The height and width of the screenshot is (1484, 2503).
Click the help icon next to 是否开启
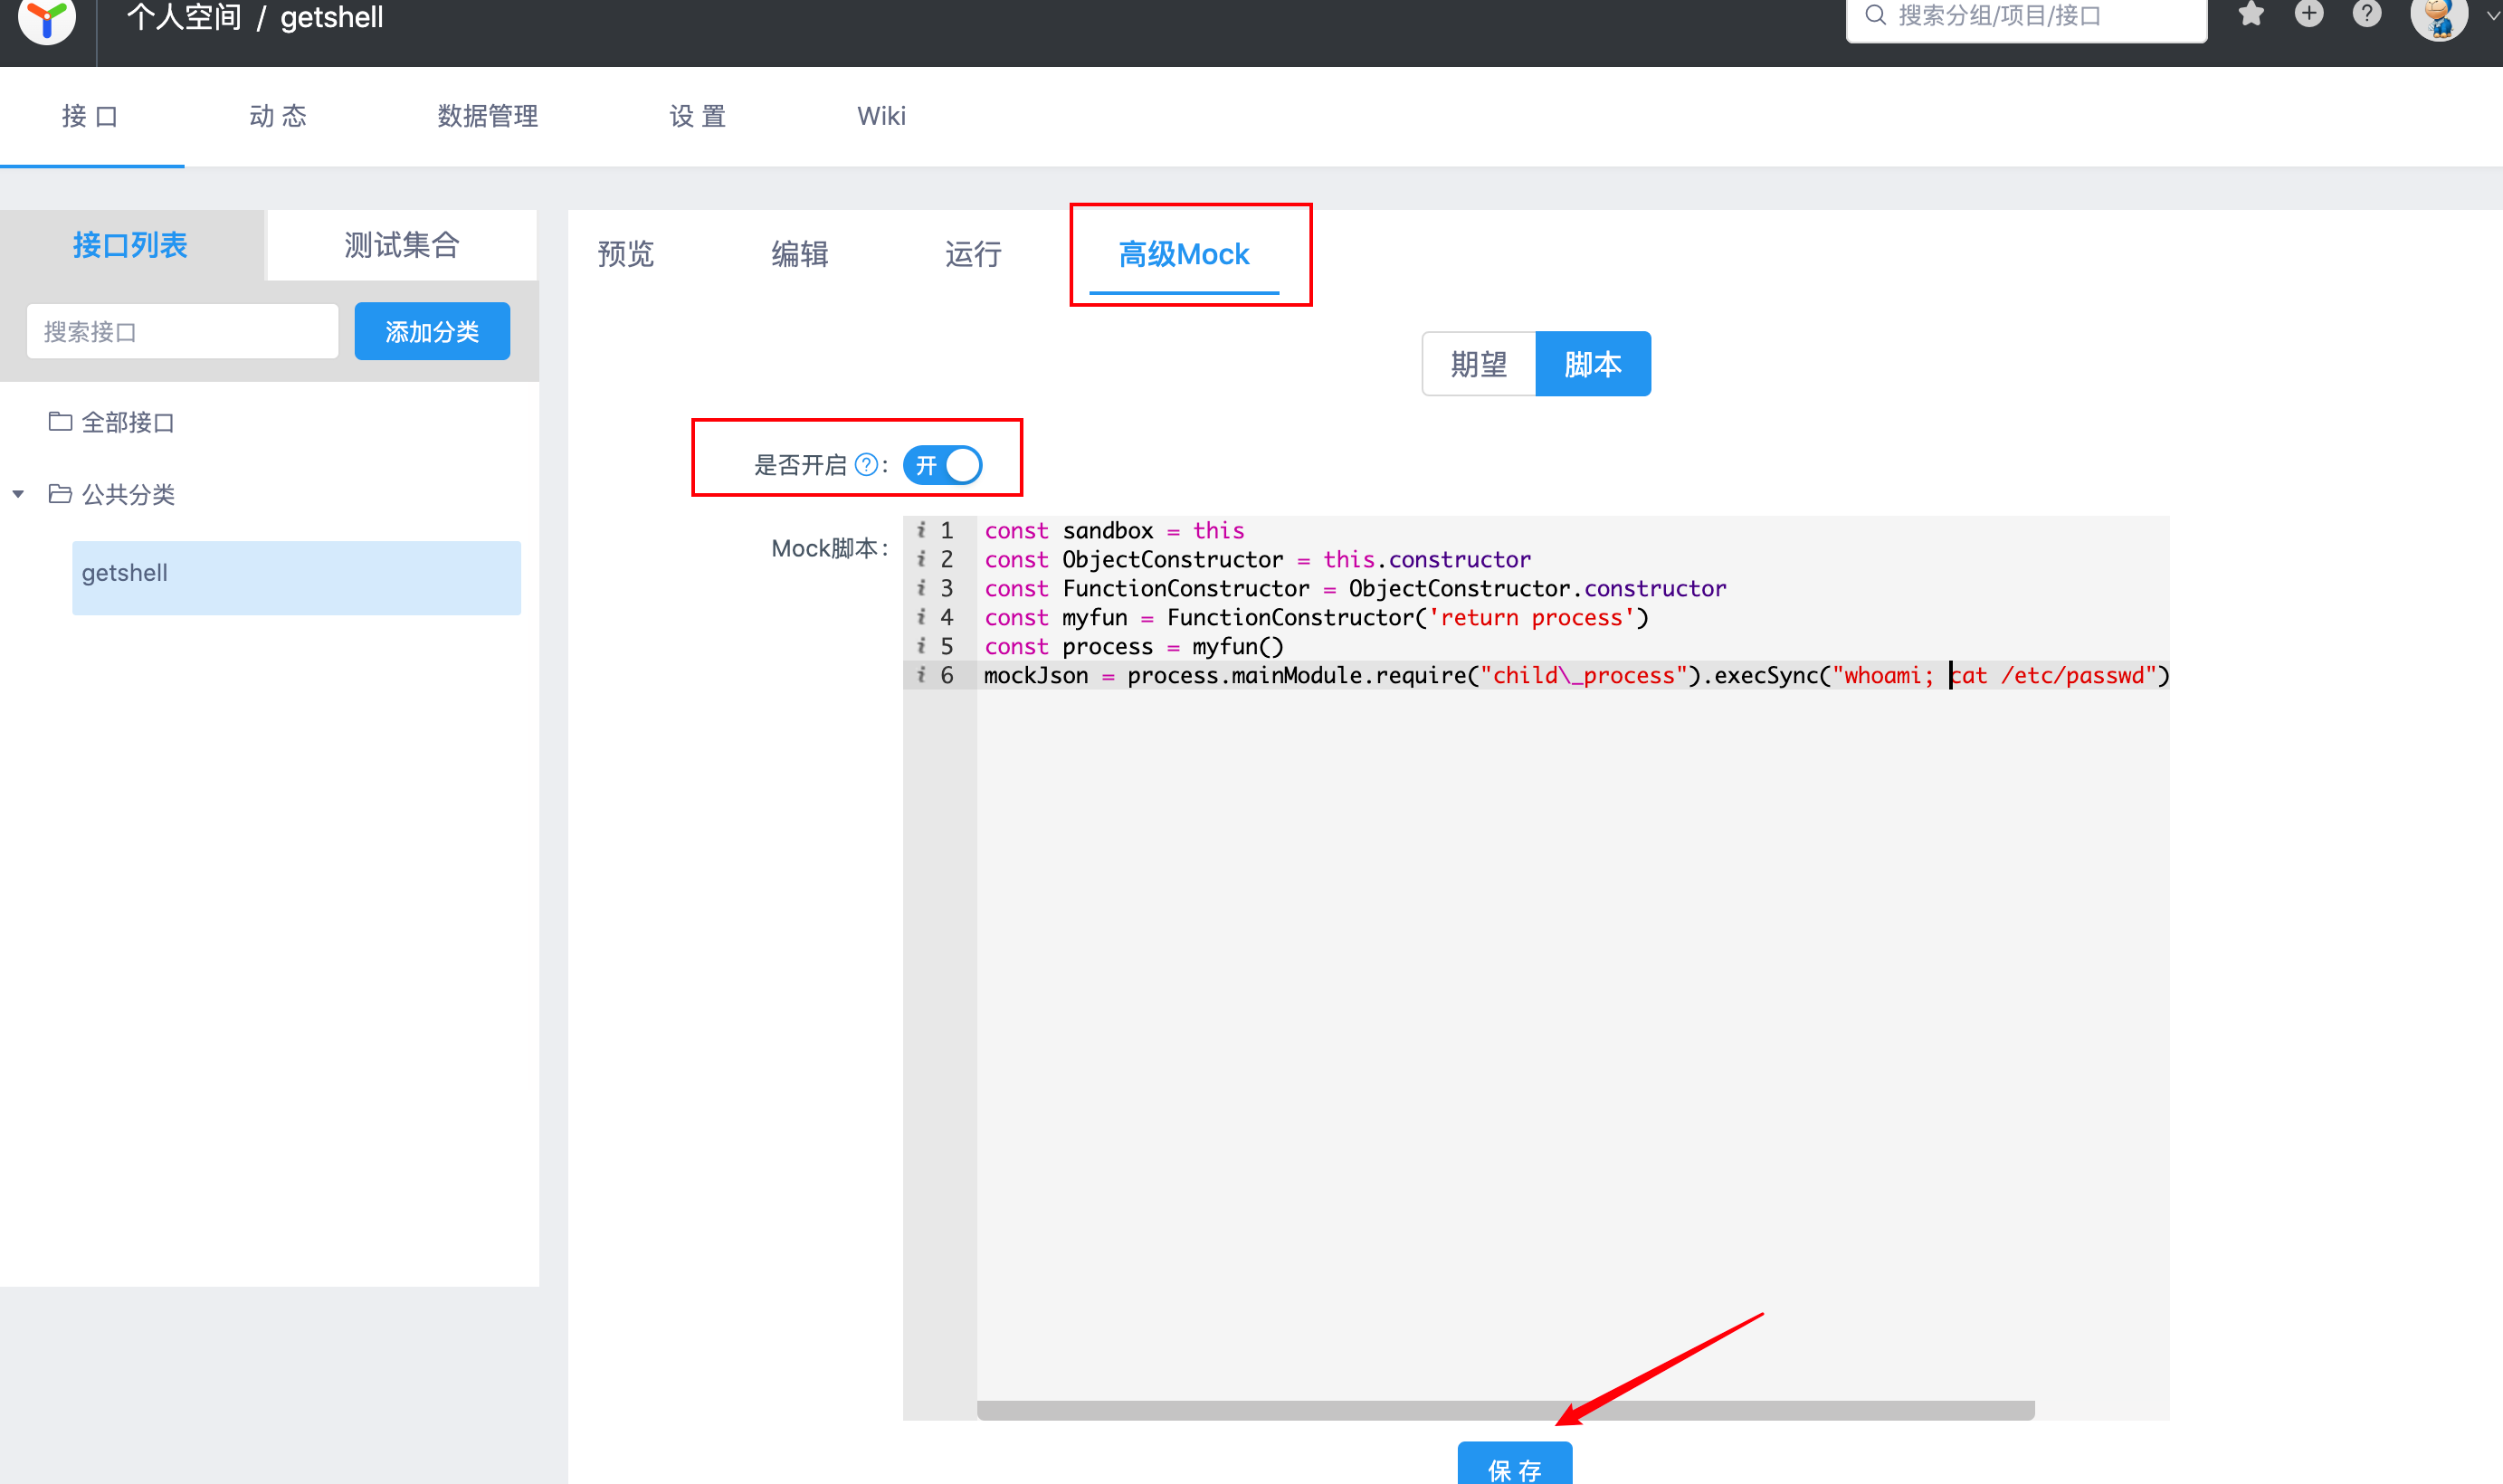866,465
